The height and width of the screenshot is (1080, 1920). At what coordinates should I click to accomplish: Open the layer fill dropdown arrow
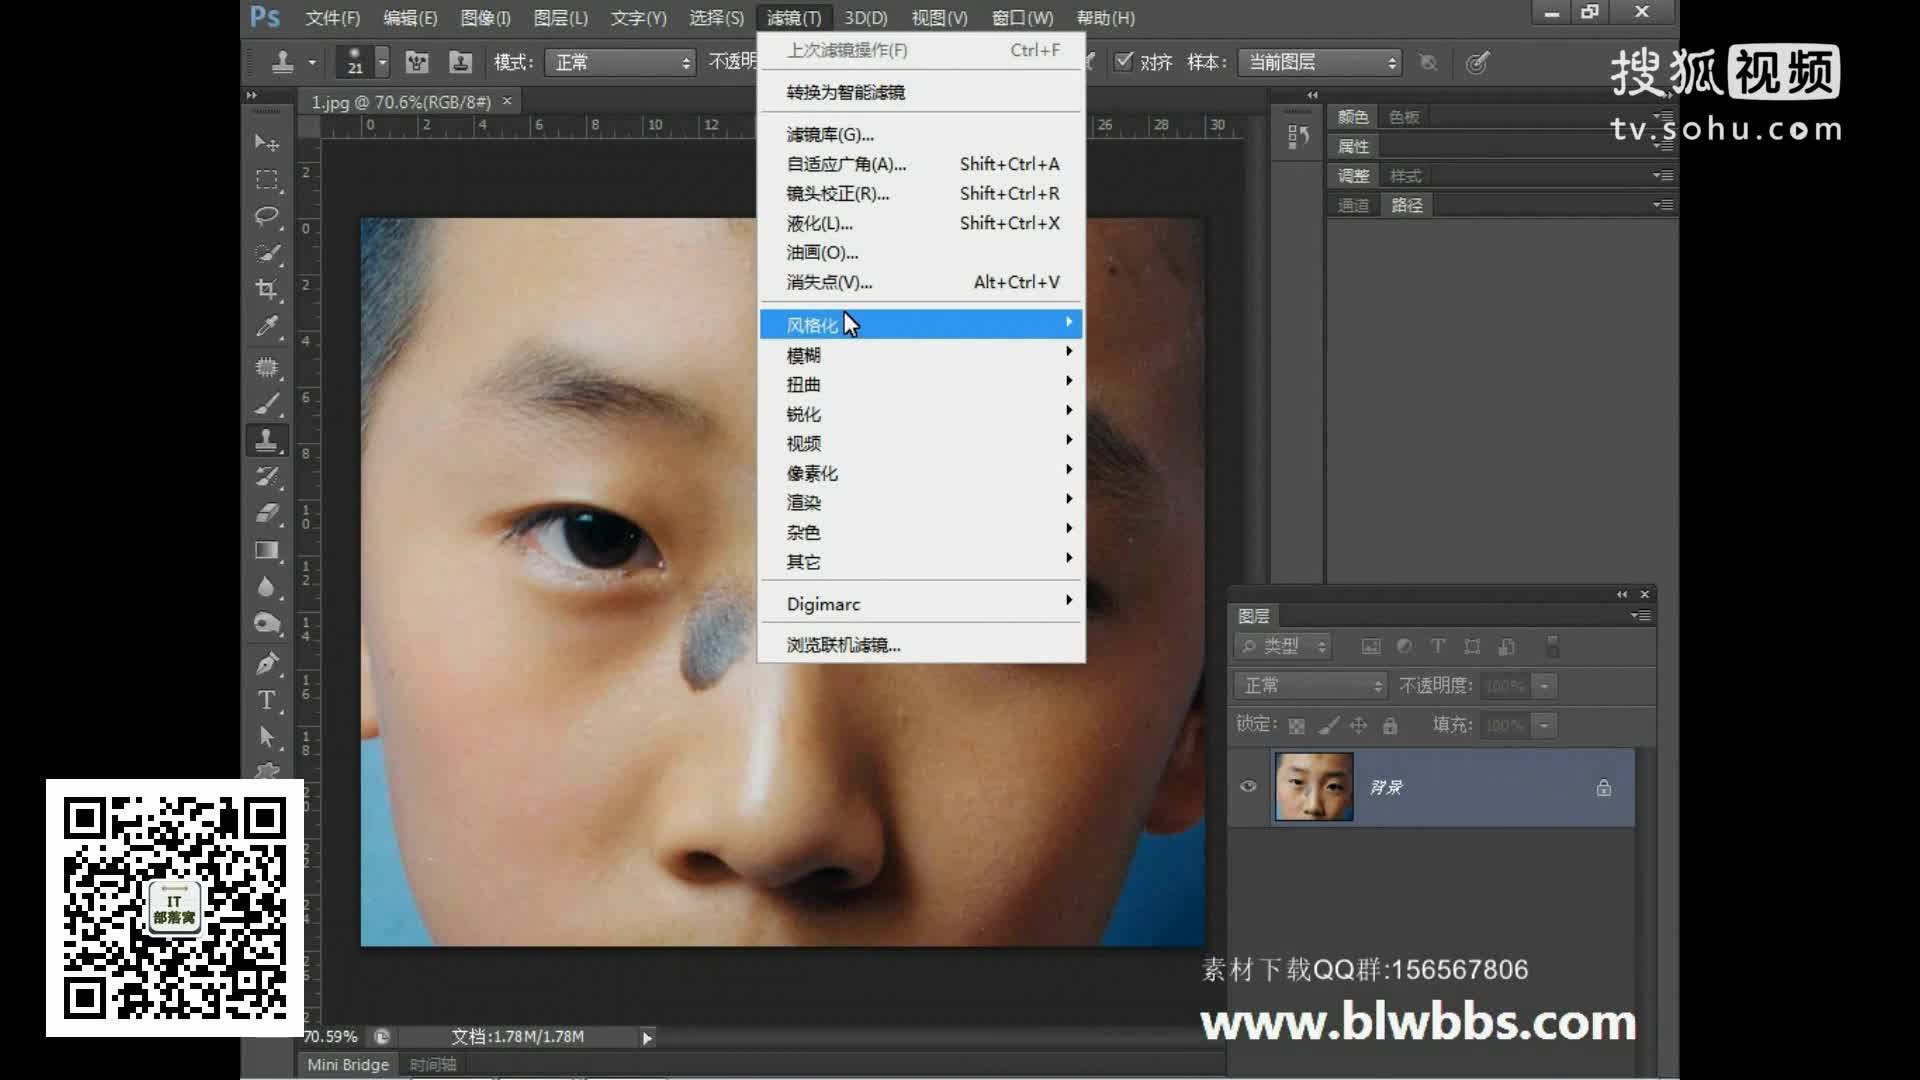coord(1544,726)
